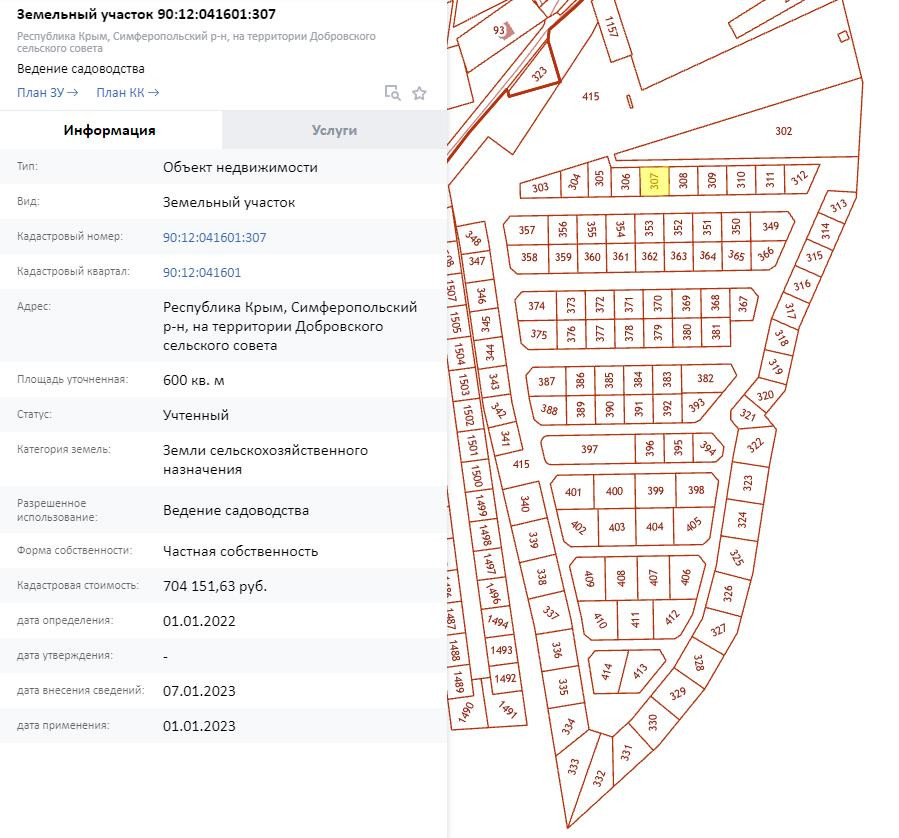Viewport: 899px width, 838px height.
Task: Add parcel to favorites with star icon
Action: tap(420, 93)
